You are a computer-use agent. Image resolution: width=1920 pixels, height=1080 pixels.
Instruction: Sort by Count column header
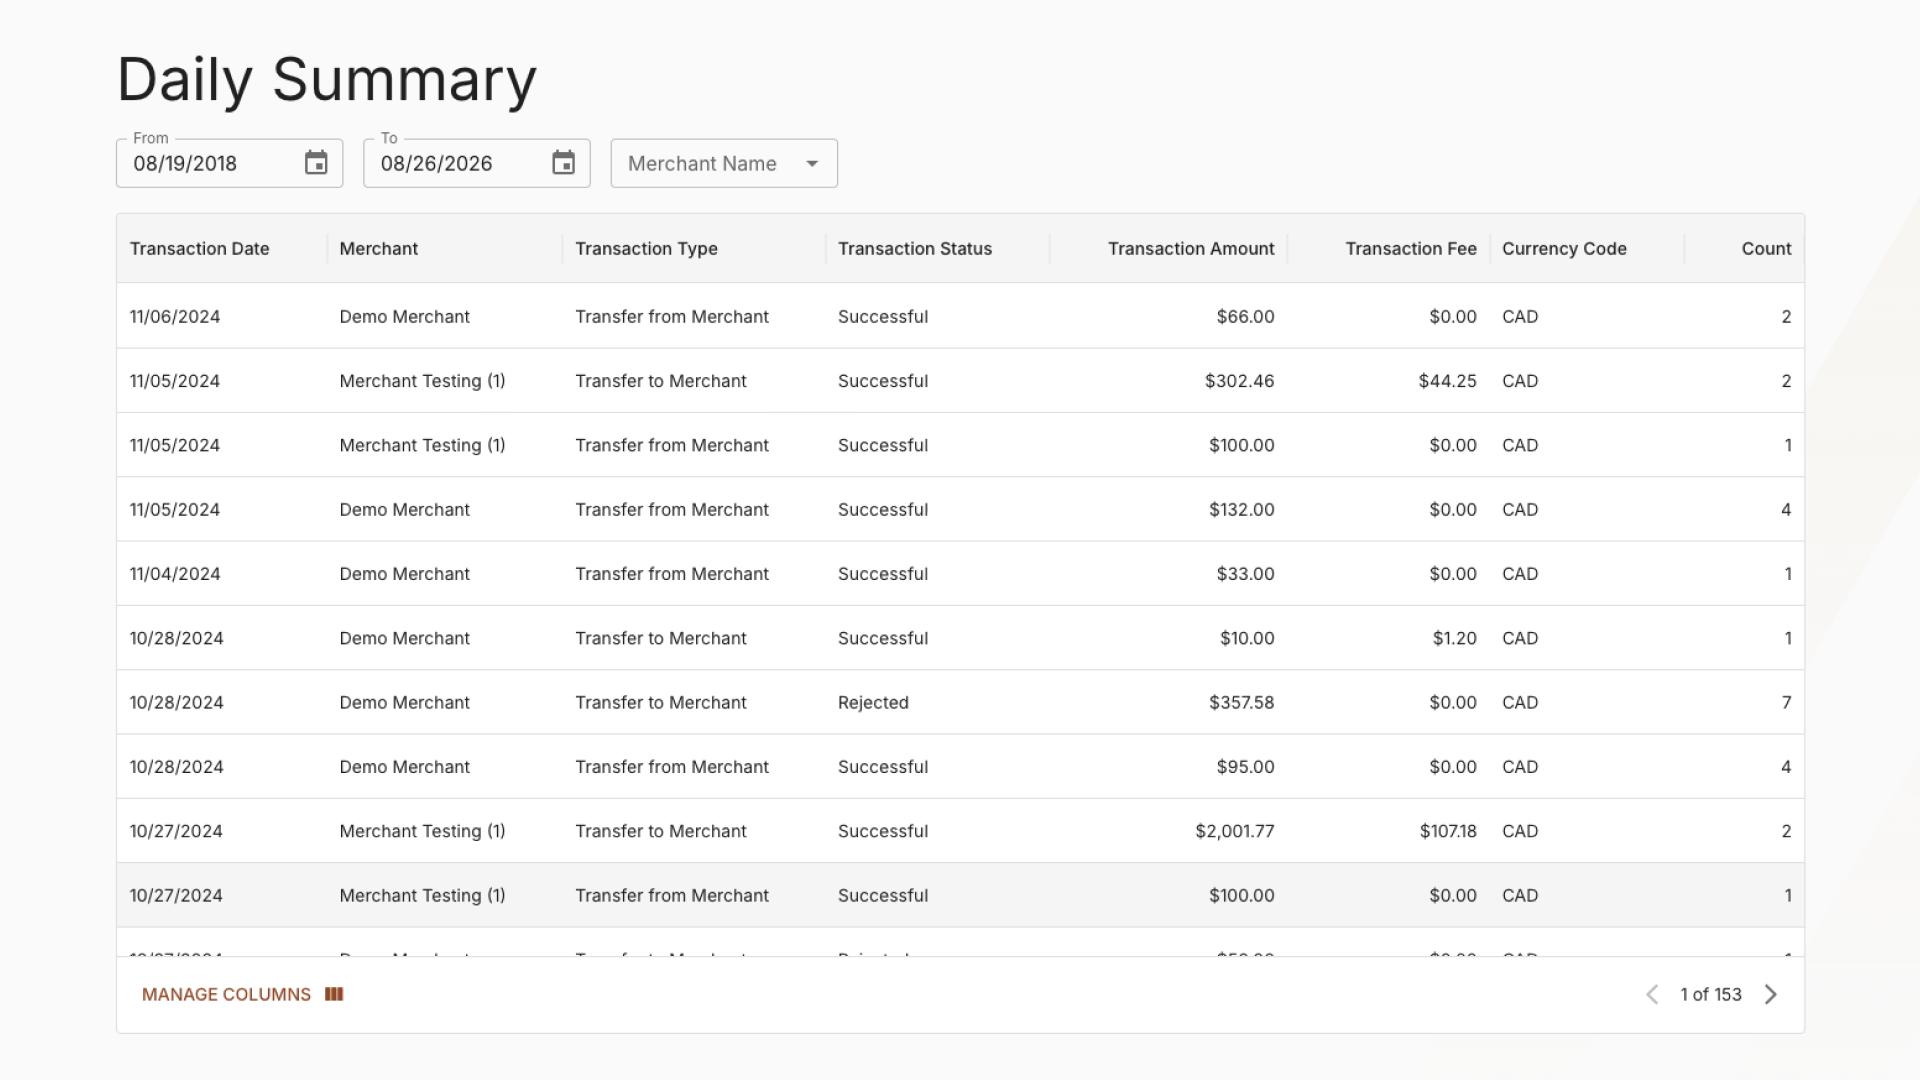pyautogui.click(x=1766, y=248)
